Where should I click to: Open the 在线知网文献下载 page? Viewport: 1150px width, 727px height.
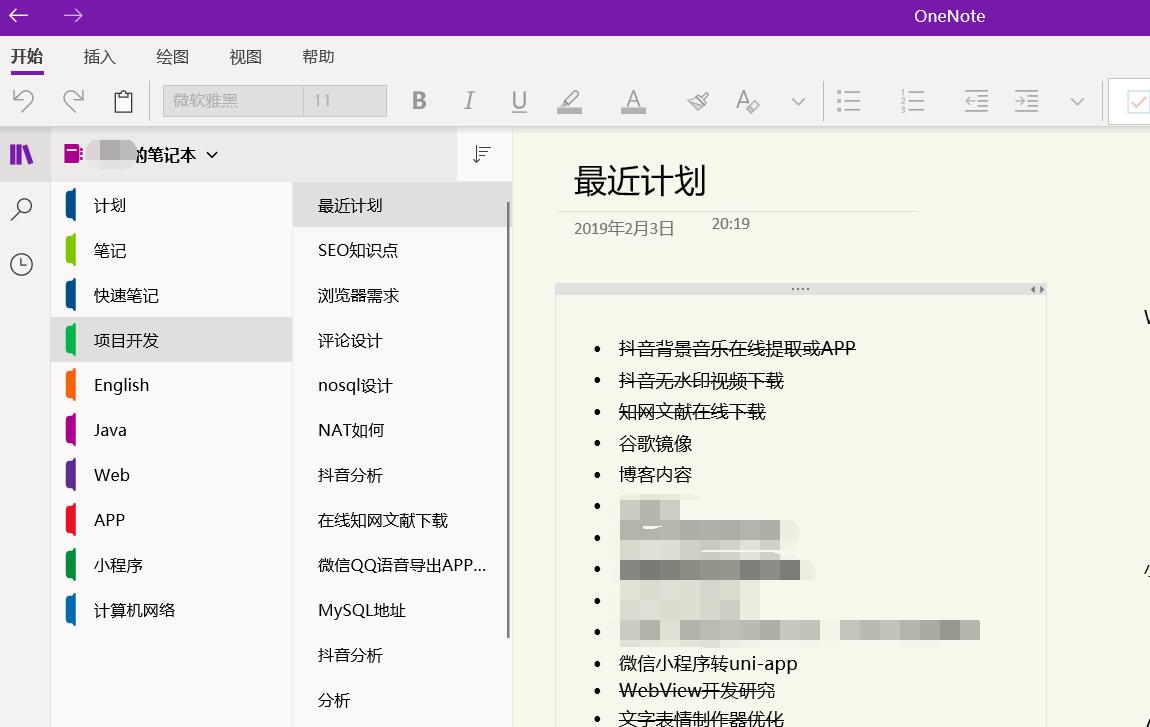[400, 520]
